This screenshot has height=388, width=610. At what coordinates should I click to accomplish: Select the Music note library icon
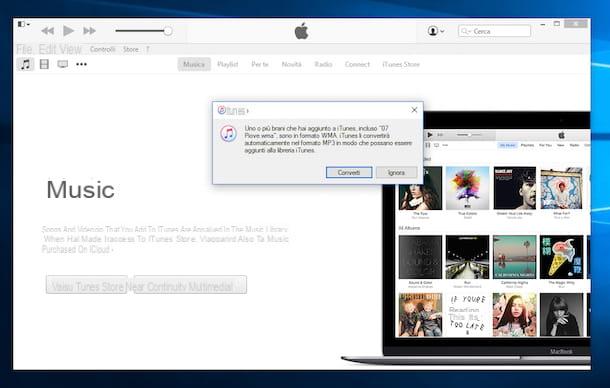pyautogui.click(x=25, y=64)
